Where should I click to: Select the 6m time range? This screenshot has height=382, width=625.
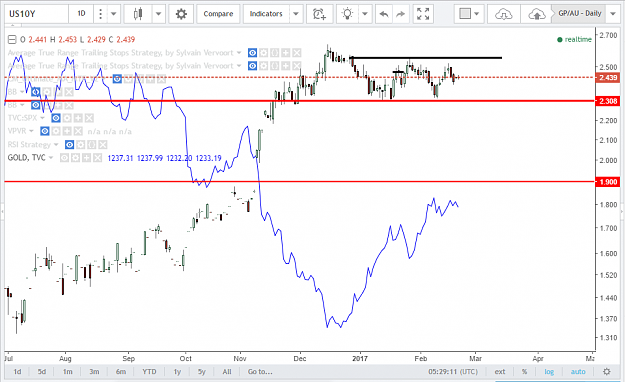tap(121, 372)
